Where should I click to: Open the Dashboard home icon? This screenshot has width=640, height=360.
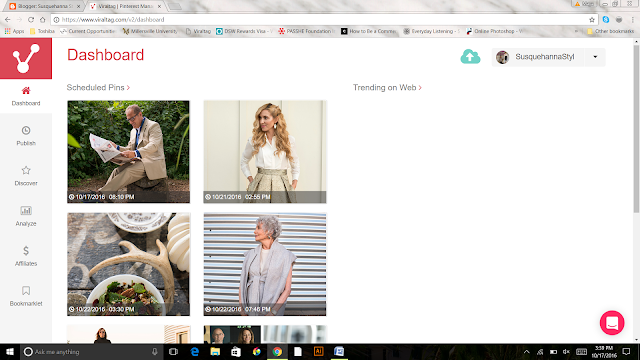(x=26, y=91)
